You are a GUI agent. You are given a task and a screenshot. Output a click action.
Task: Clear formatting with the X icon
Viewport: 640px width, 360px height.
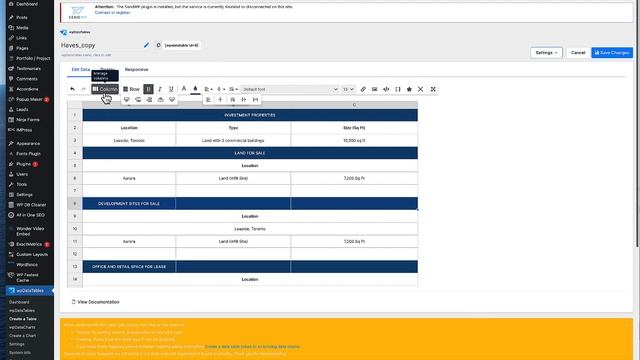tap(420, 89)
